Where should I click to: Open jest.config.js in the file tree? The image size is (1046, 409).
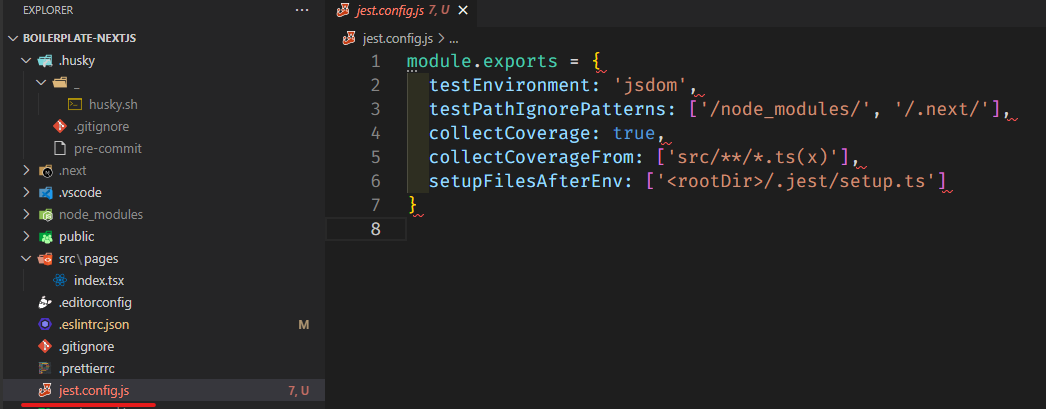tap(94, 390)
